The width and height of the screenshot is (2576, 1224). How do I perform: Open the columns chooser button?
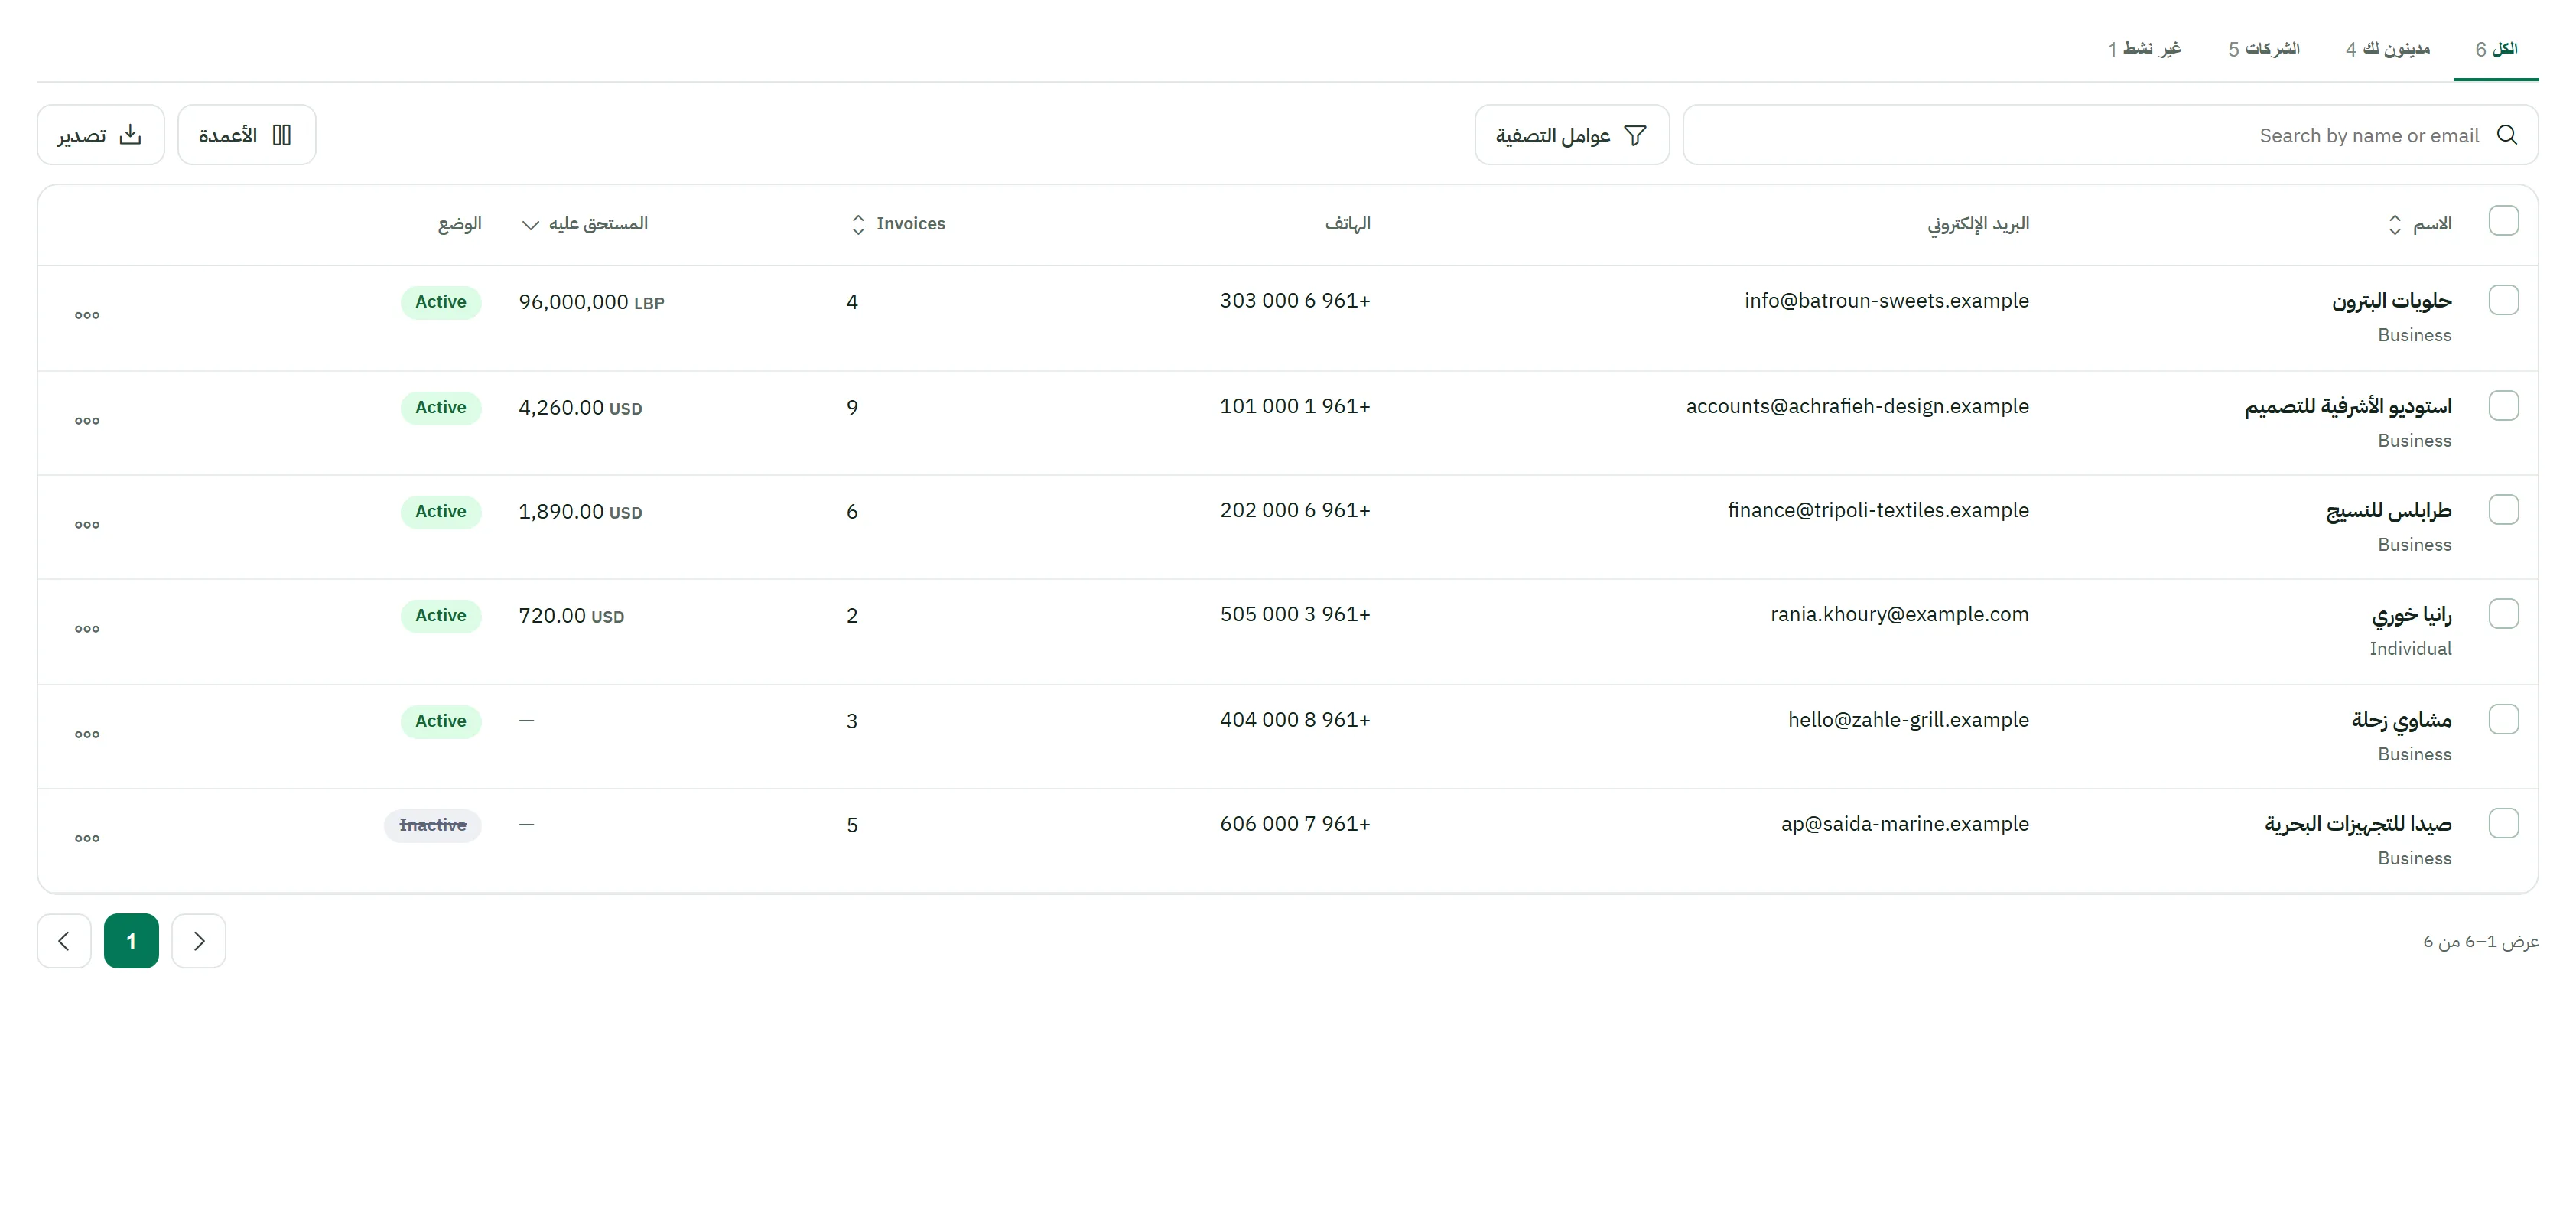tap(246, 135)
